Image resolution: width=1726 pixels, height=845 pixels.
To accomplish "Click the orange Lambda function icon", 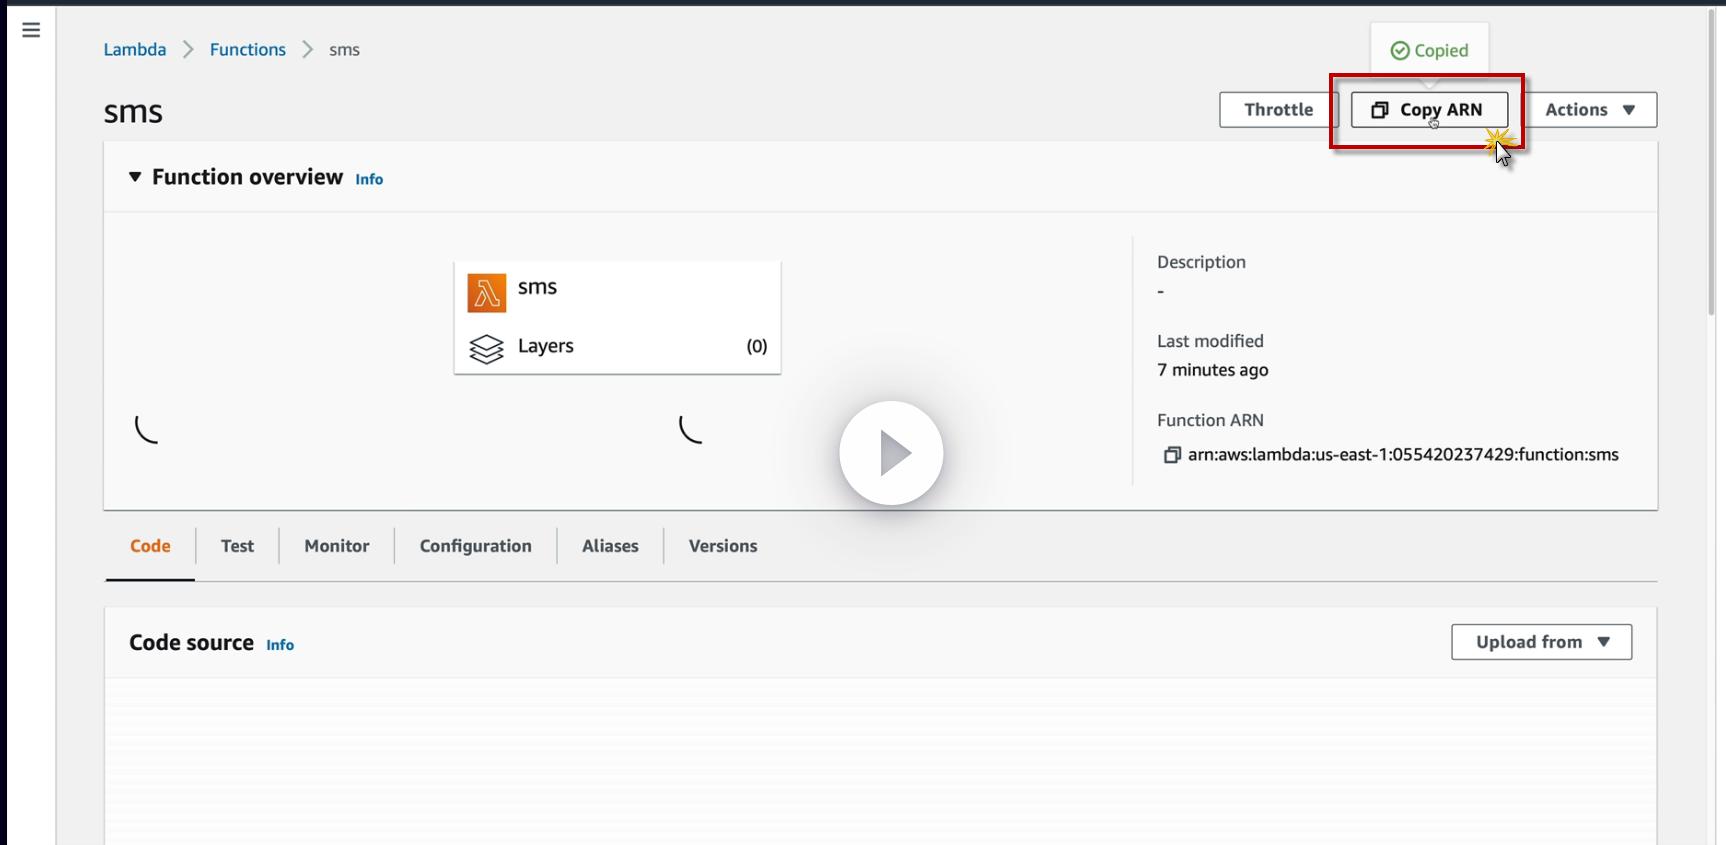I will click(487, 294).
